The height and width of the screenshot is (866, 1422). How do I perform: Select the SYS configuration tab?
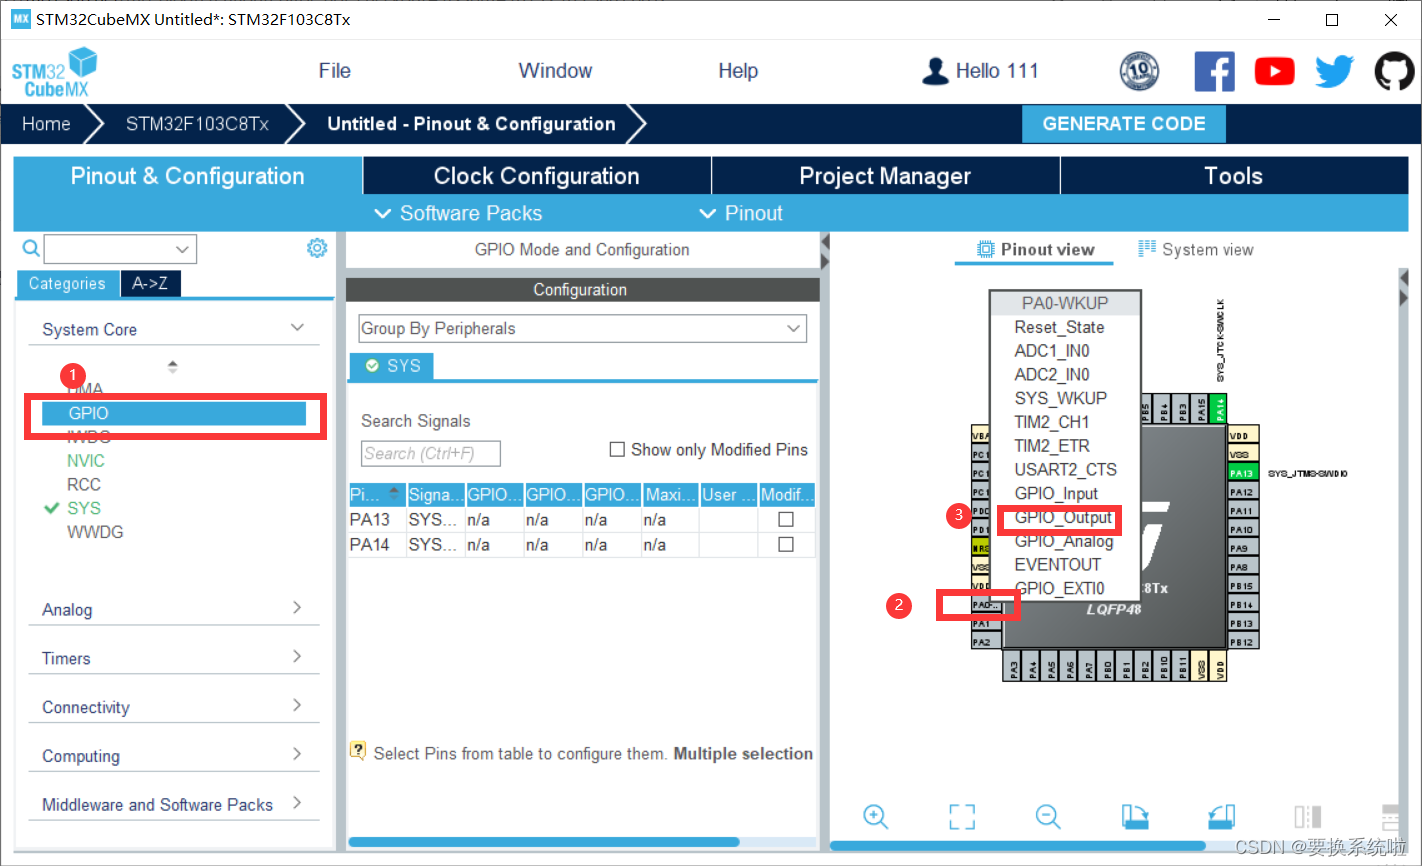tap(392, 366)
